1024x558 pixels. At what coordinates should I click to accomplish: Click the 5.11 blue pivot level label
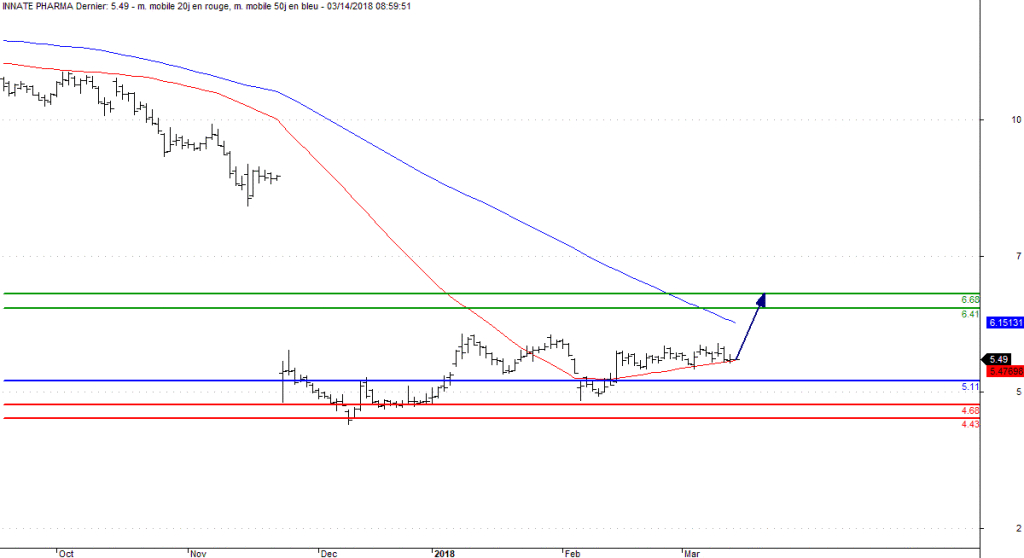969,386
